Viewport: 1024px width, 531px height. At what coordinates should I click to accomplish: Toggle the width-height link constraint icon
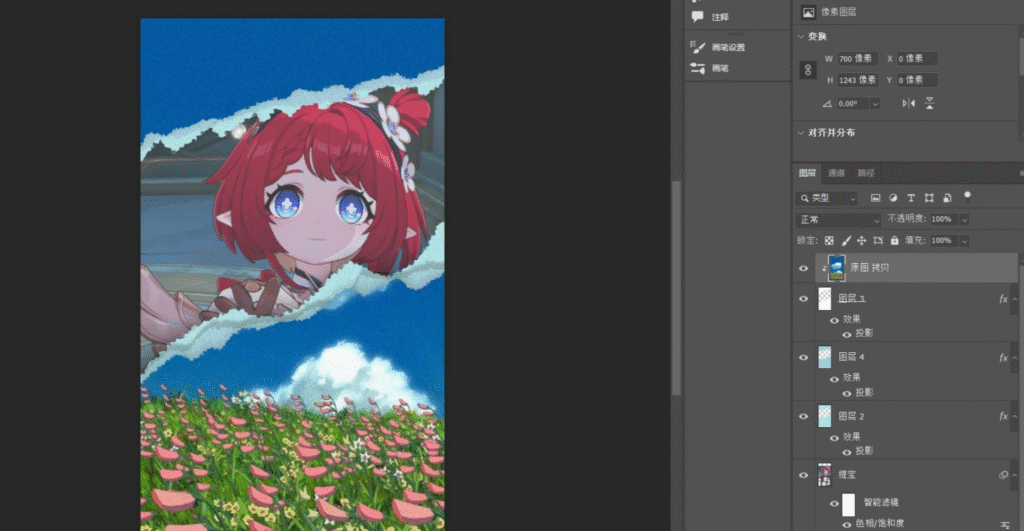pos(808,69)
